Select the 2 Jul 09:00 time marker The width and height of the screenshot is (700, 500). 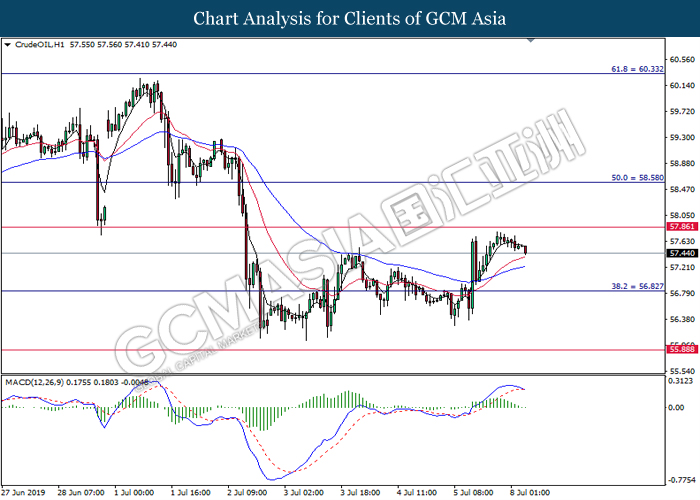(x=250, y=493)
